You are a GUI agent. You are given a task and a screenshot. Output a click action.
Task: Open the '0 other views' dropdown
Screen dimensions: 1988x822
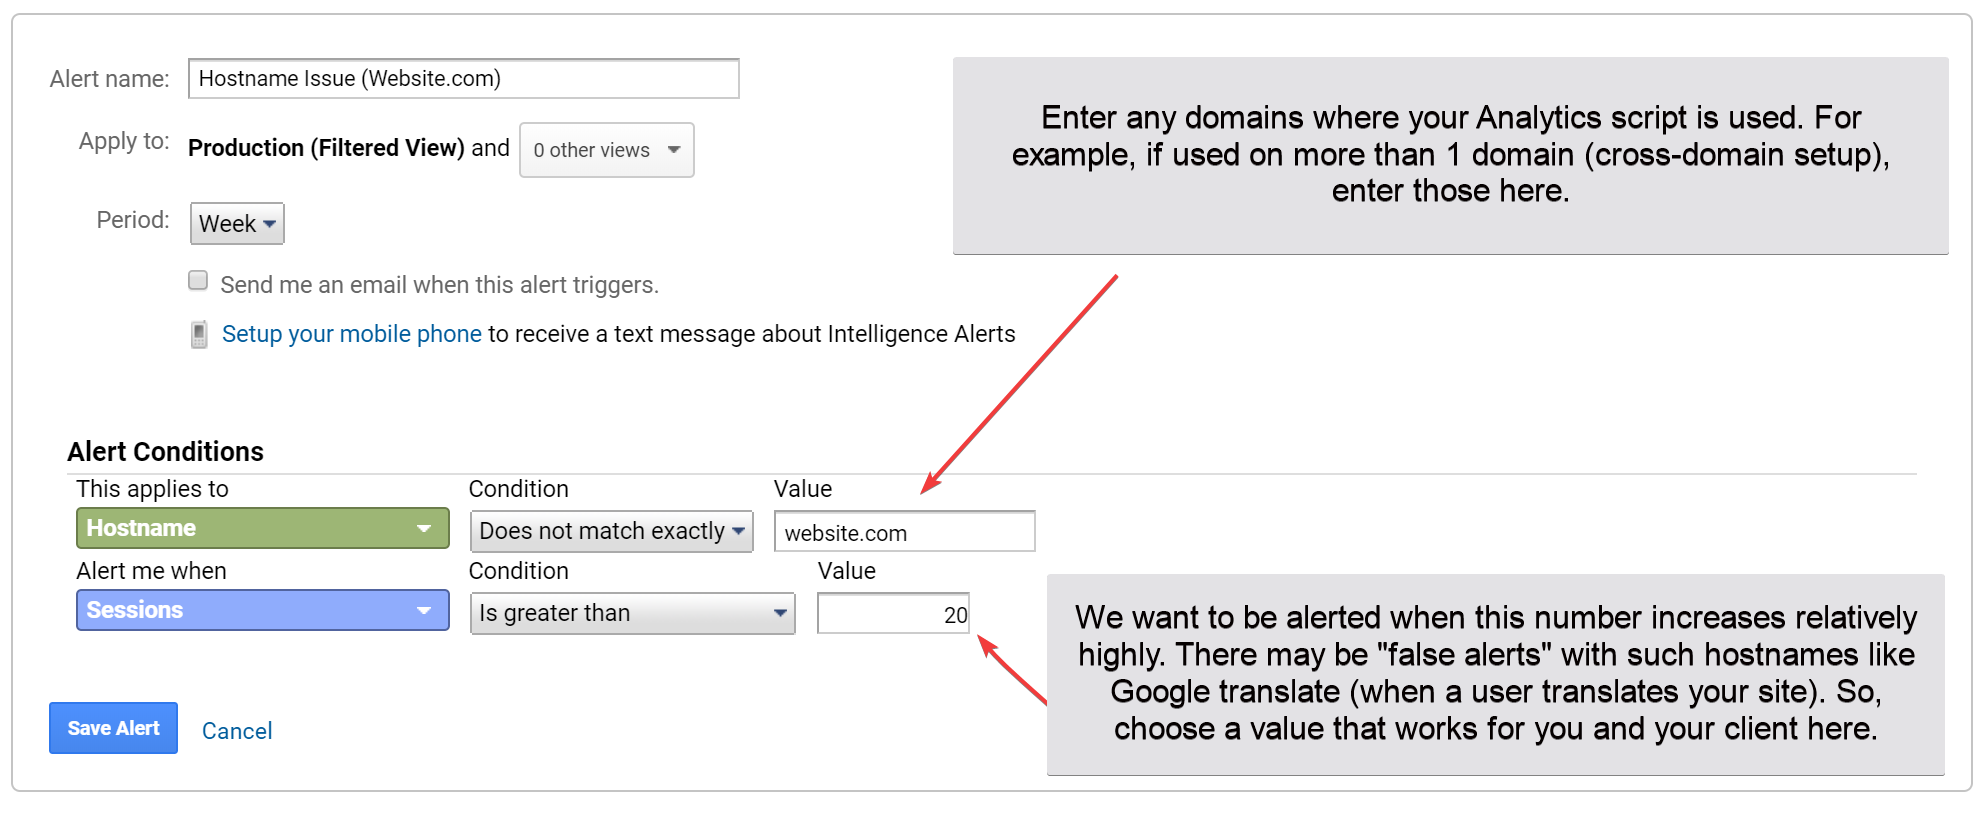point(607,150)
